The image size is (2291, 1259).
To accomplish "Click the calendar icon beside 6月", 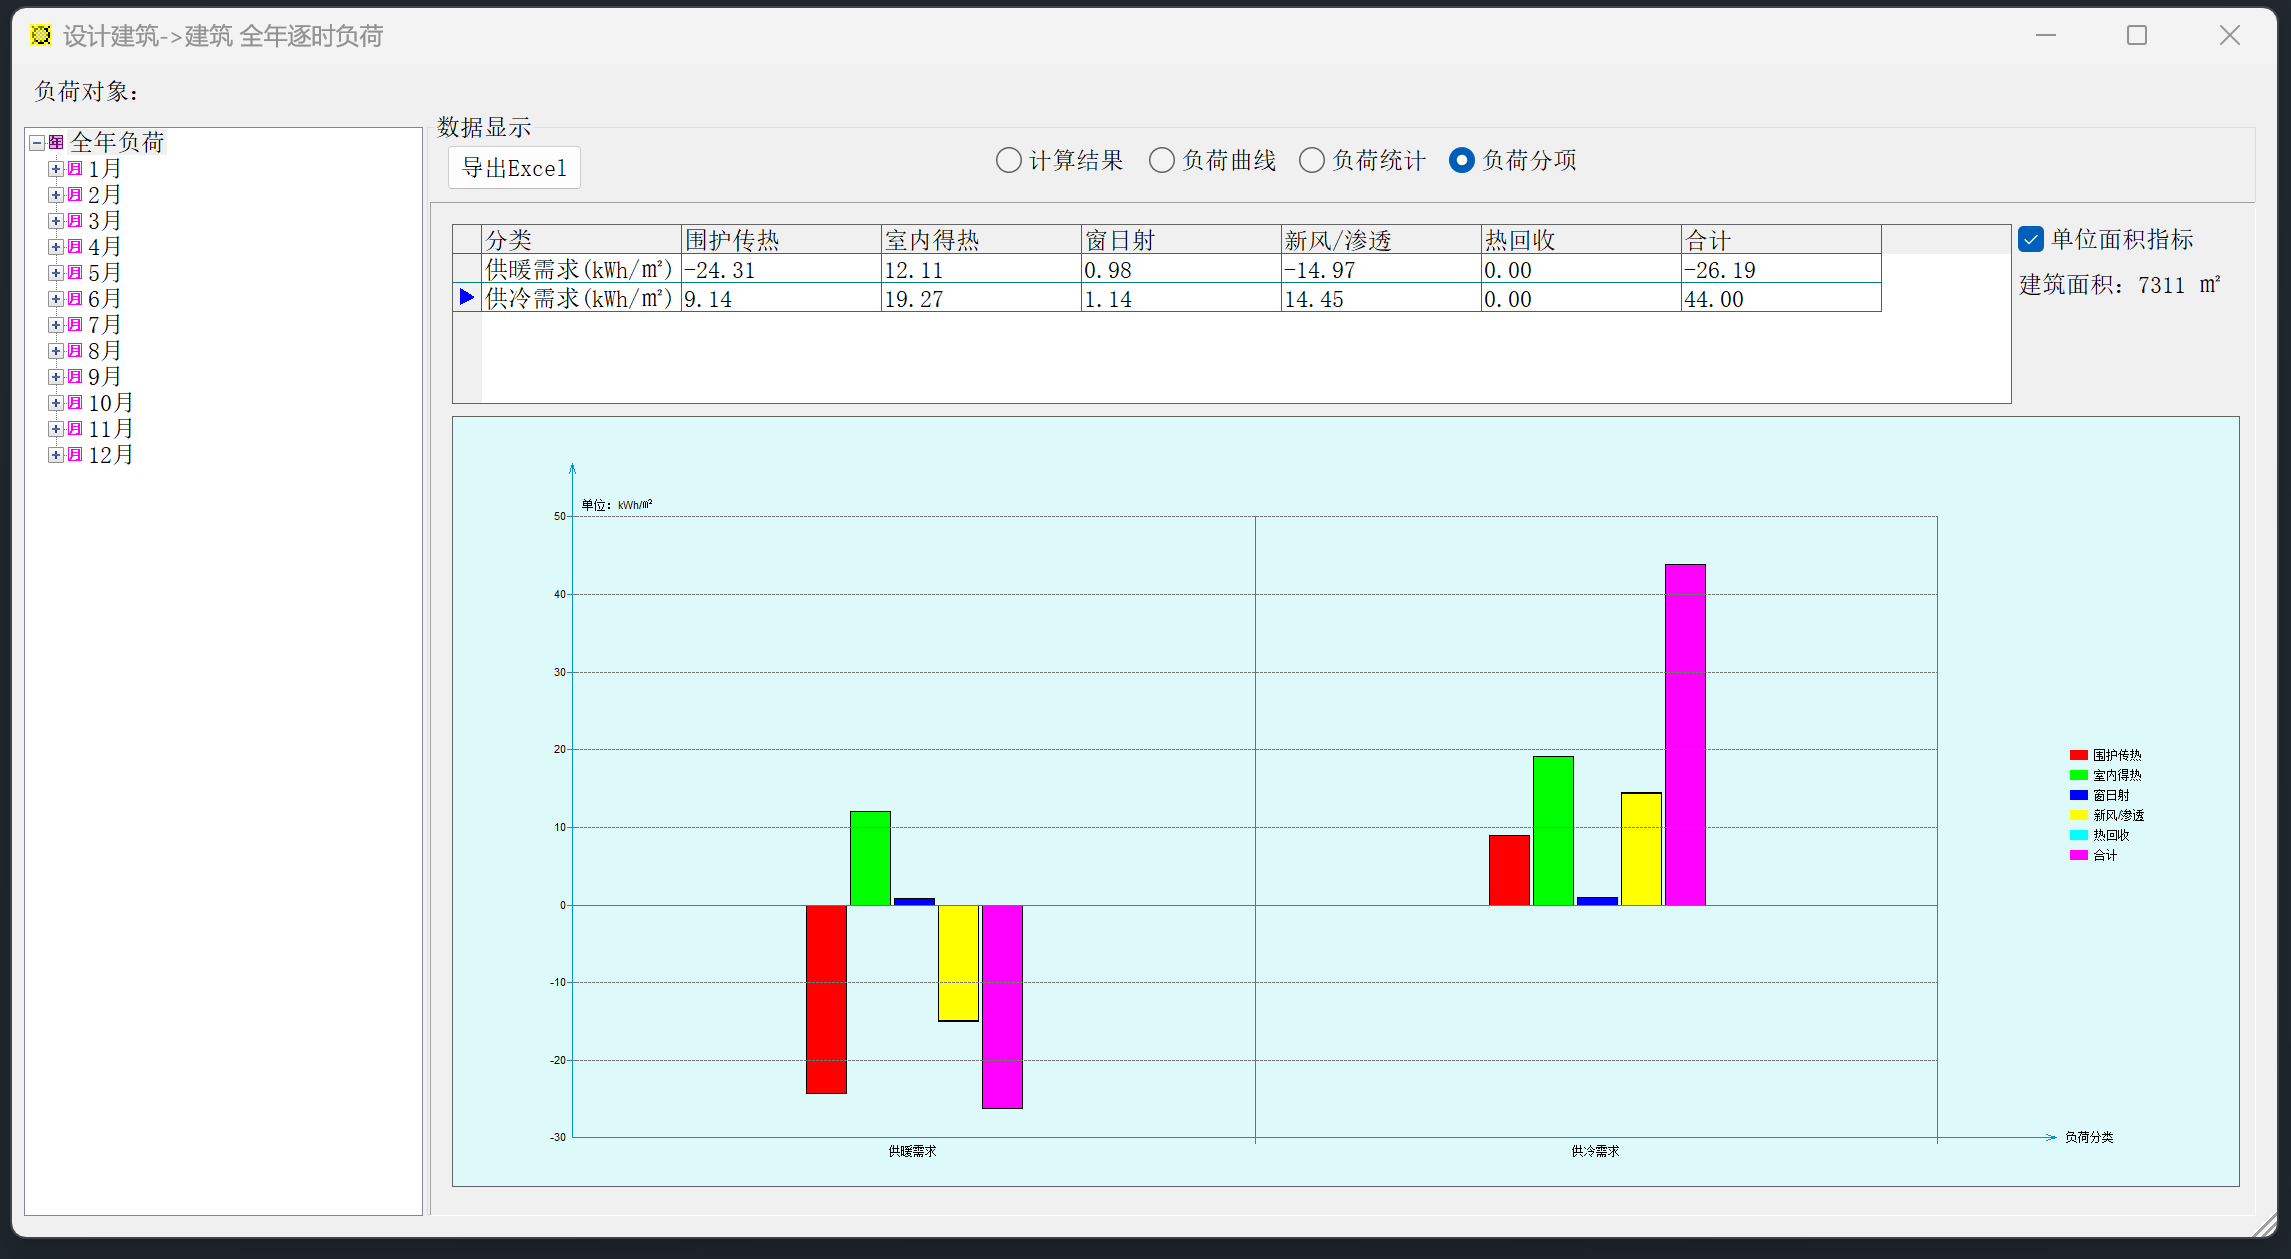I will (x=75, y=299).
